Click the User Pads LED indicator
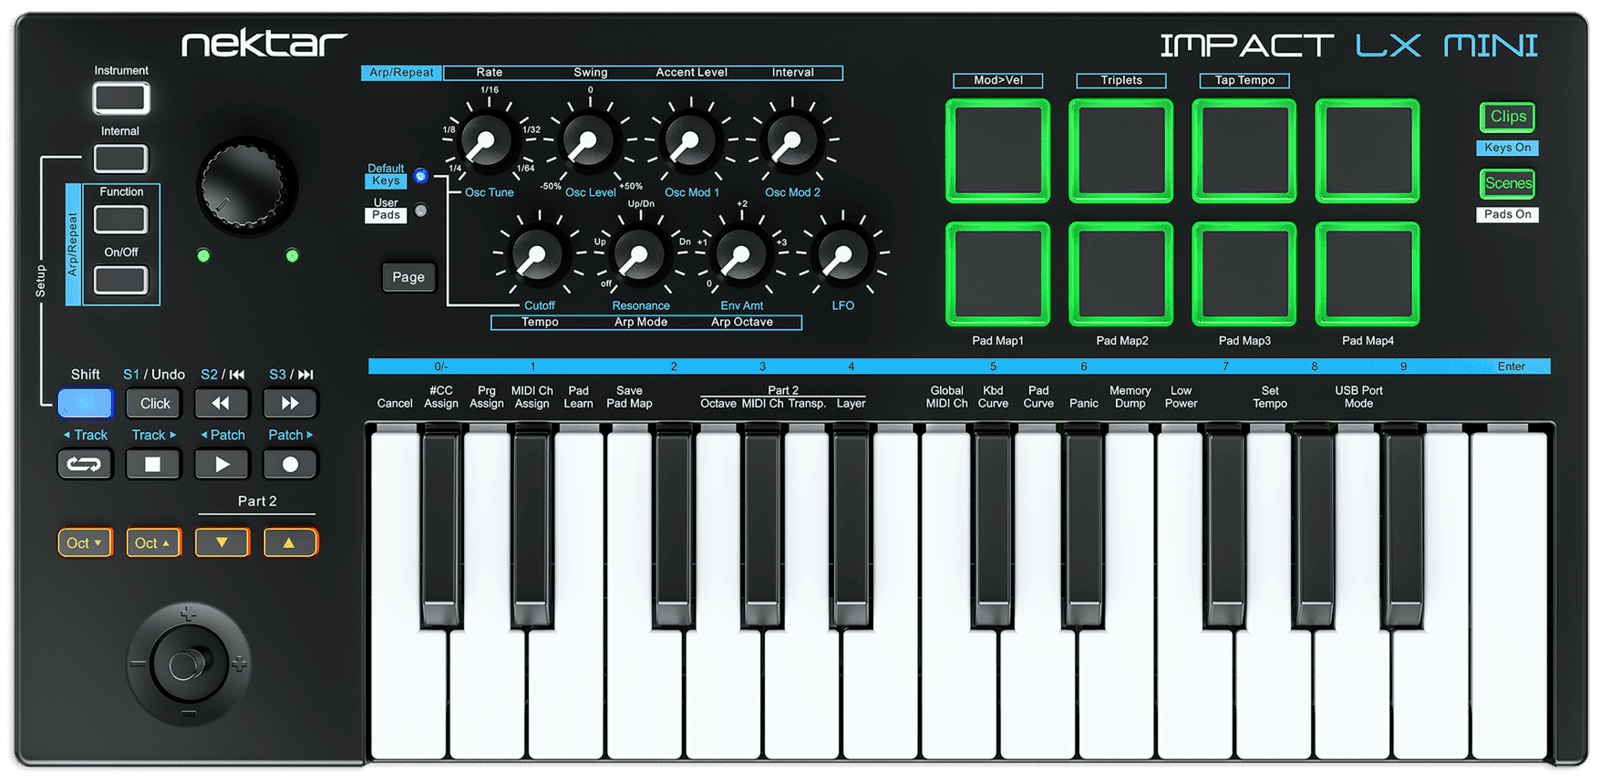1600x783 pixels. click(x=421, y=211)
